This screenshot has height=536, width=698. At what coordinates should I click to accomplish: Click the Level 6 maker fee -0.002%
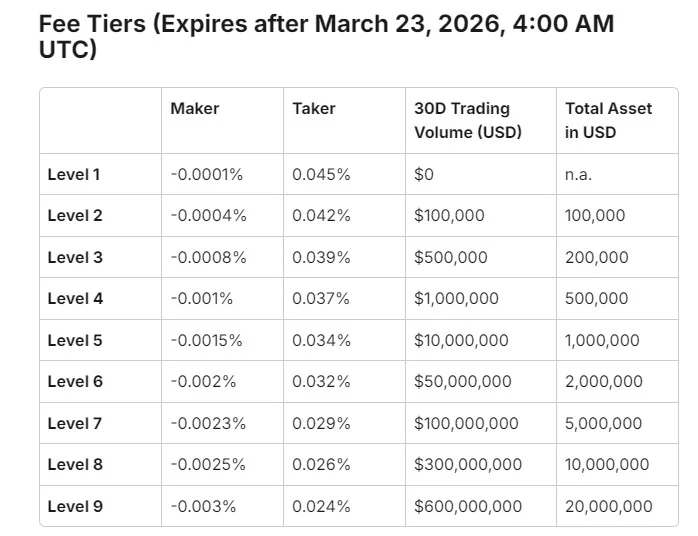coord(201,381)
